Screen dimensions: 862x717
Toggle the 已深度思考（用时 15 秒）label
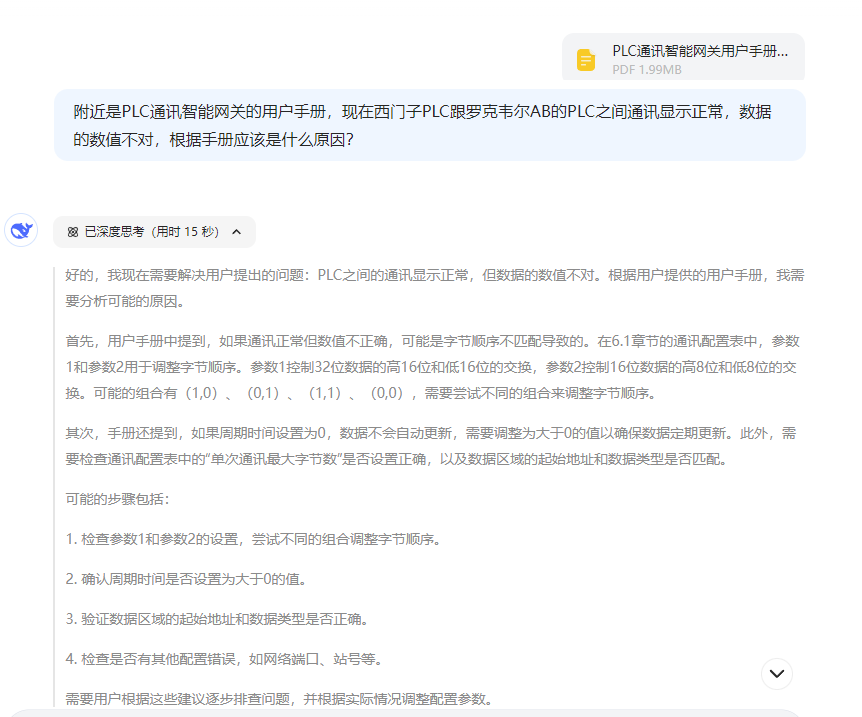151,232
